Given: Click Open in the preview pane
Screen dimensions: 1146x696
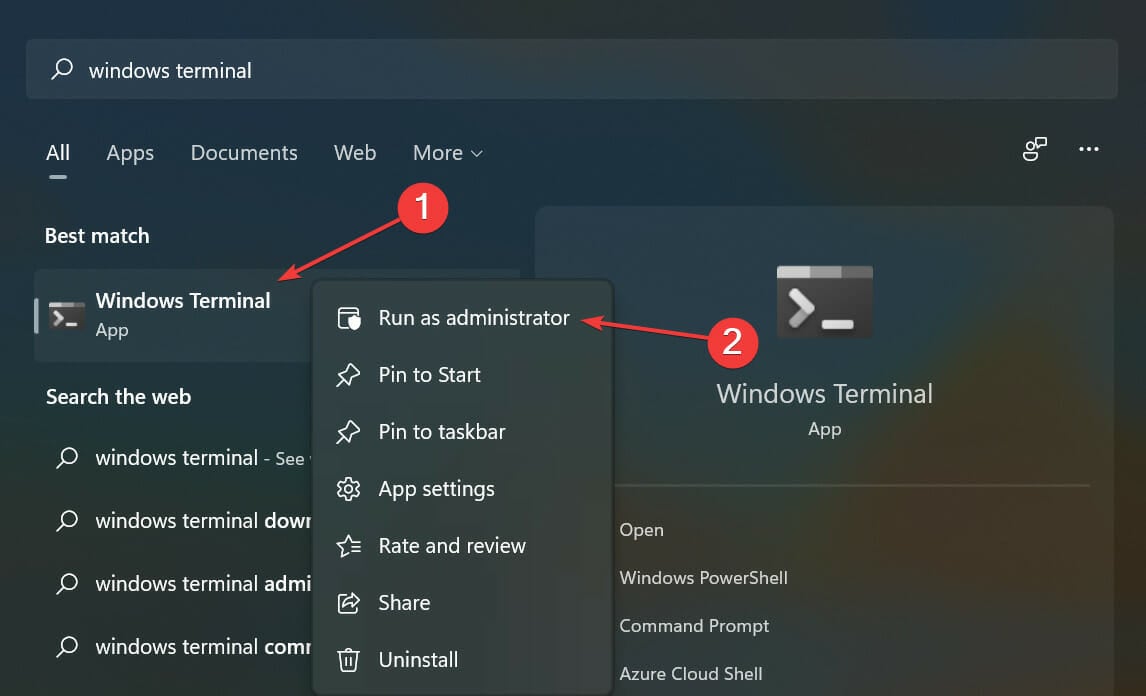Looking at the screenshot, I should click(x=642, y=530).
